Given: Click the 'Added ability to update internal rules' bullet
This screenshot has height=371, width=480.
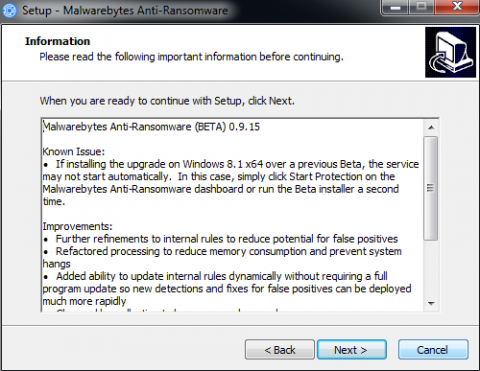Looking at the screenshot, I should (227, 289).
